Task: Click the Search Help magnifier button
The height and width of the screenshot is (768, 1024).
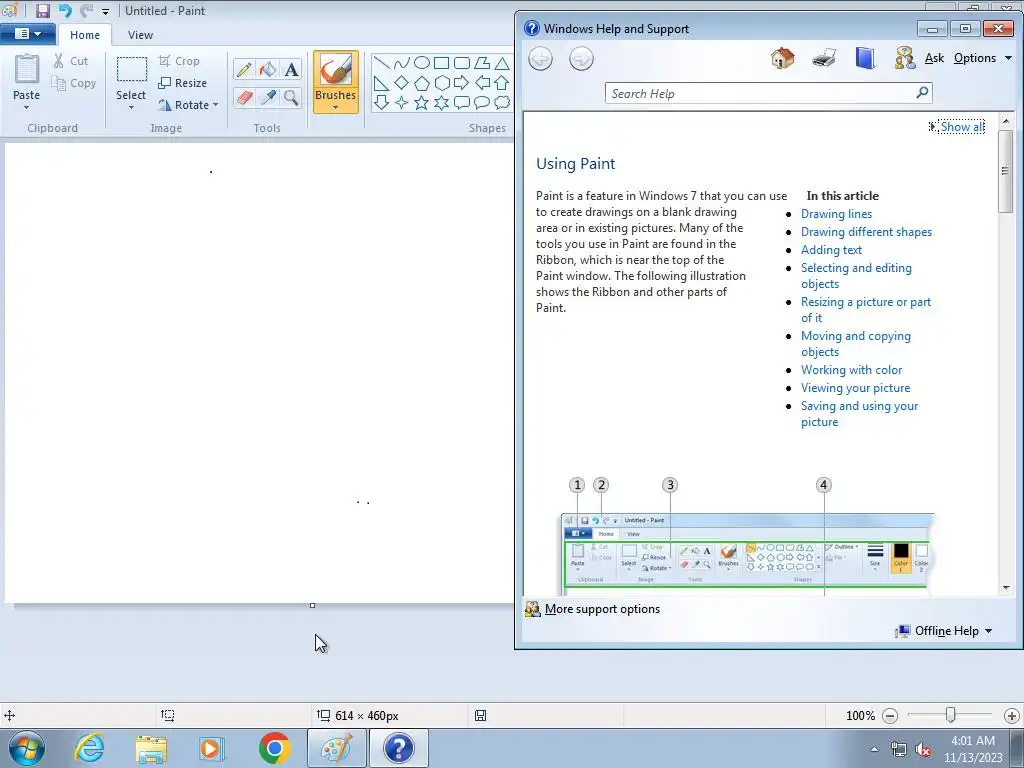Action: pyautogui.click(x=922, y=93)
